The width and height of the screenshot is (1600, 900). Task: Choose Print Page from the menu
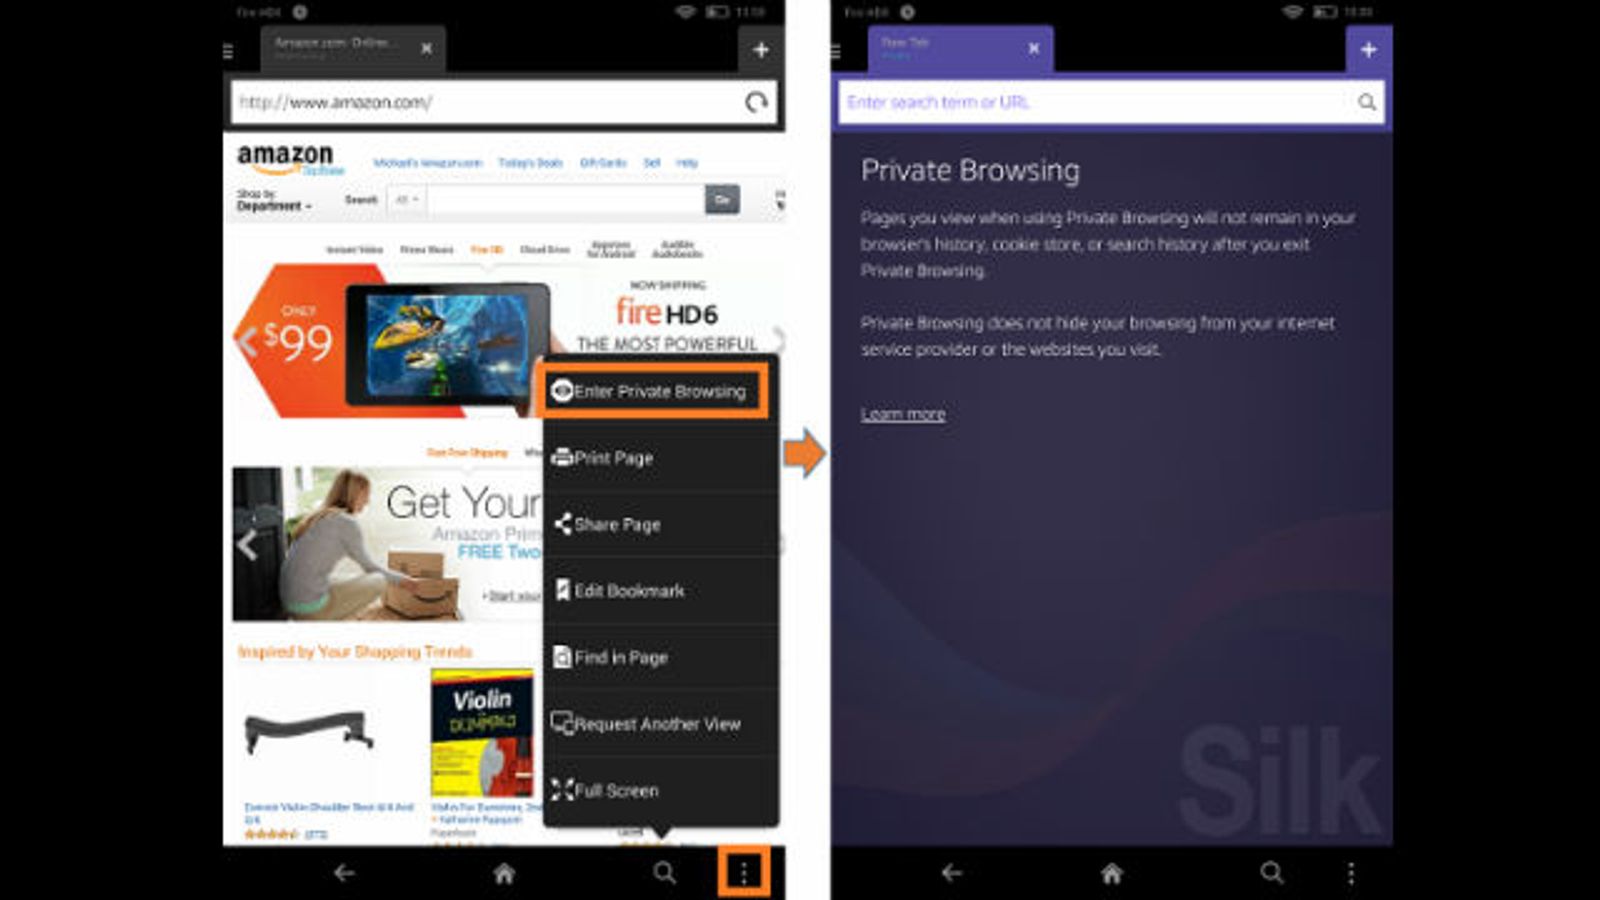coord(660,458)
